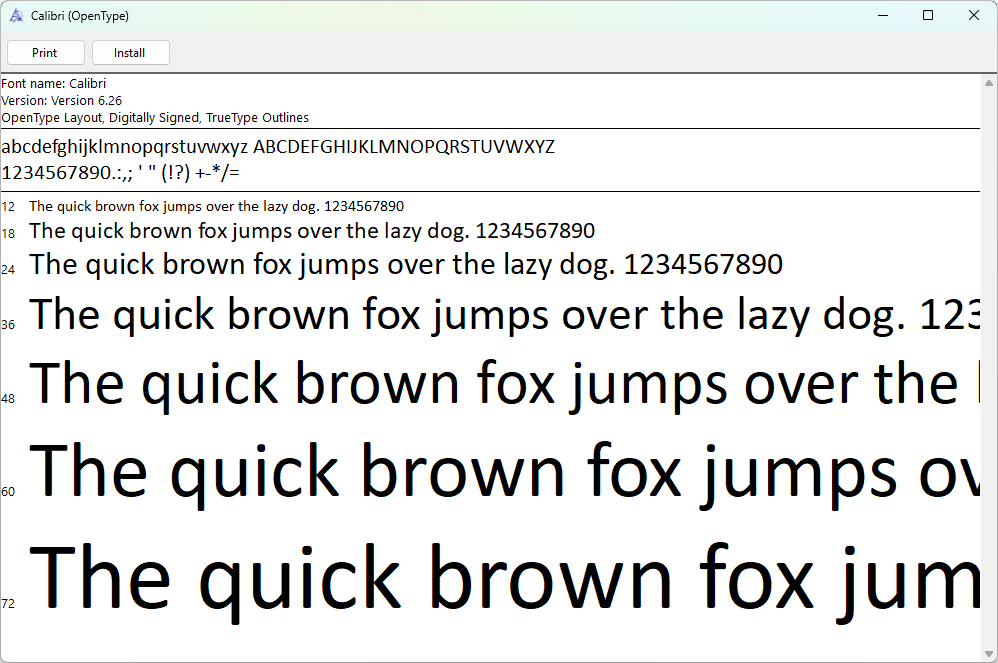Close the Calibri font viewer window
Image resolution: width=998 pixels, height=663 pixels.
coord(974,15)
